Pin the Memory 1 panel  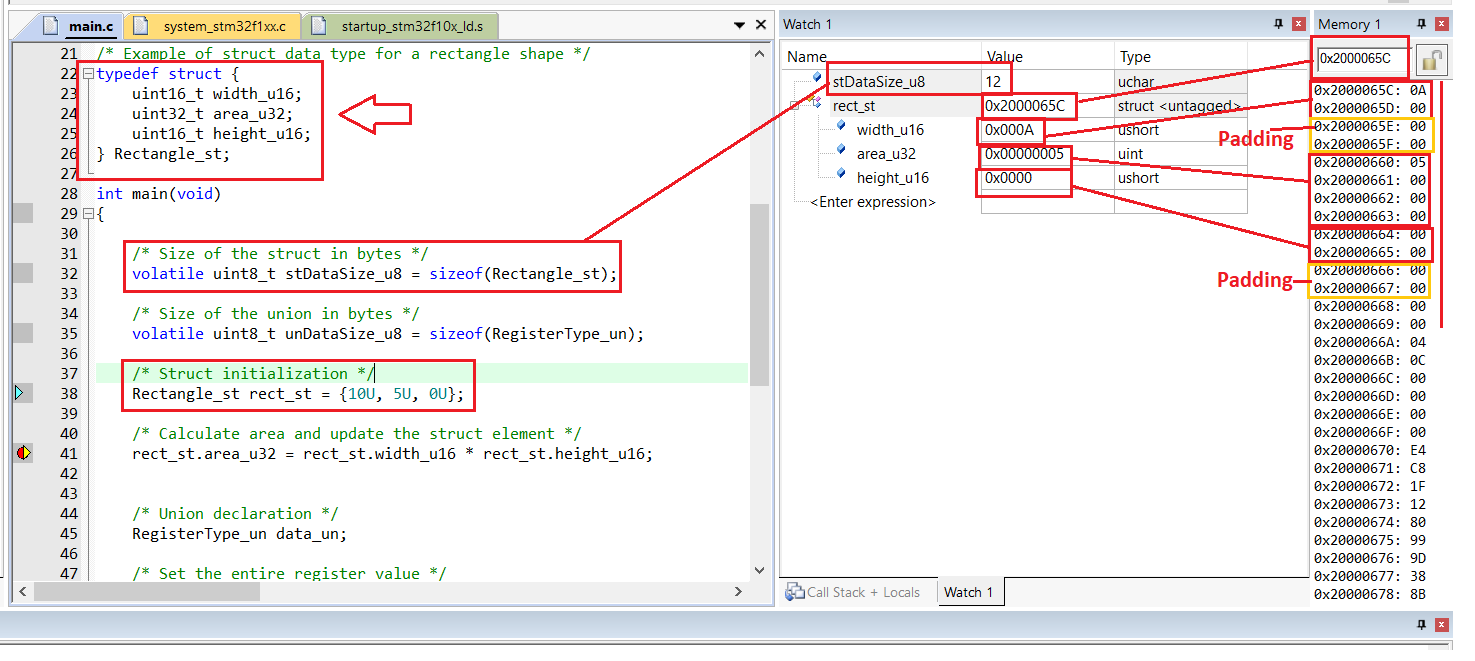[x=1422, y=24]
